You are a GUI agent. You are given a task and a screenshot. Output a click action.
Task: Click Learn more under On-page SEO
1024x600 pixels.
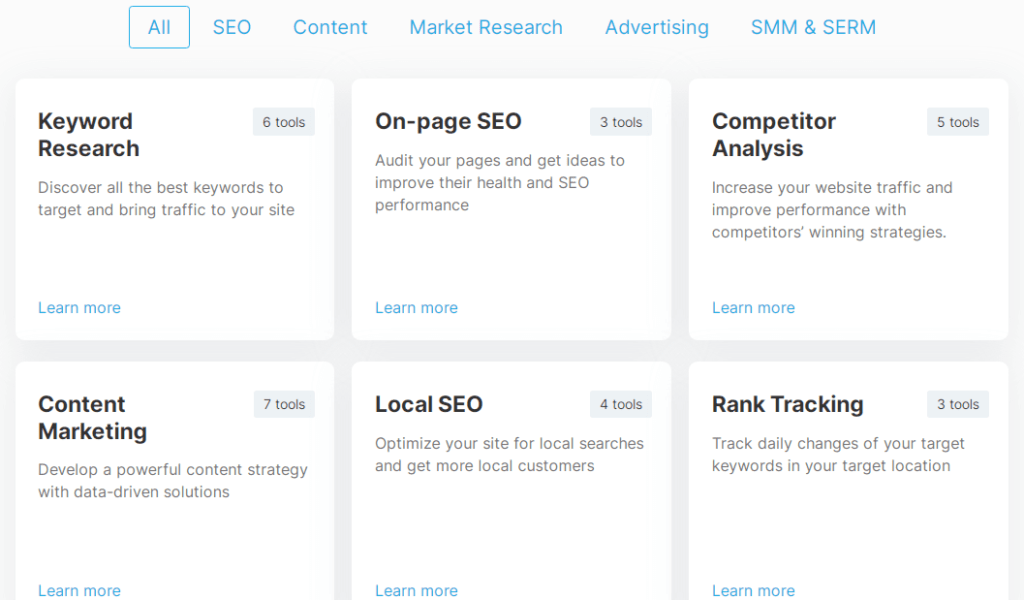pyautogui.click(x=416, y=307)
